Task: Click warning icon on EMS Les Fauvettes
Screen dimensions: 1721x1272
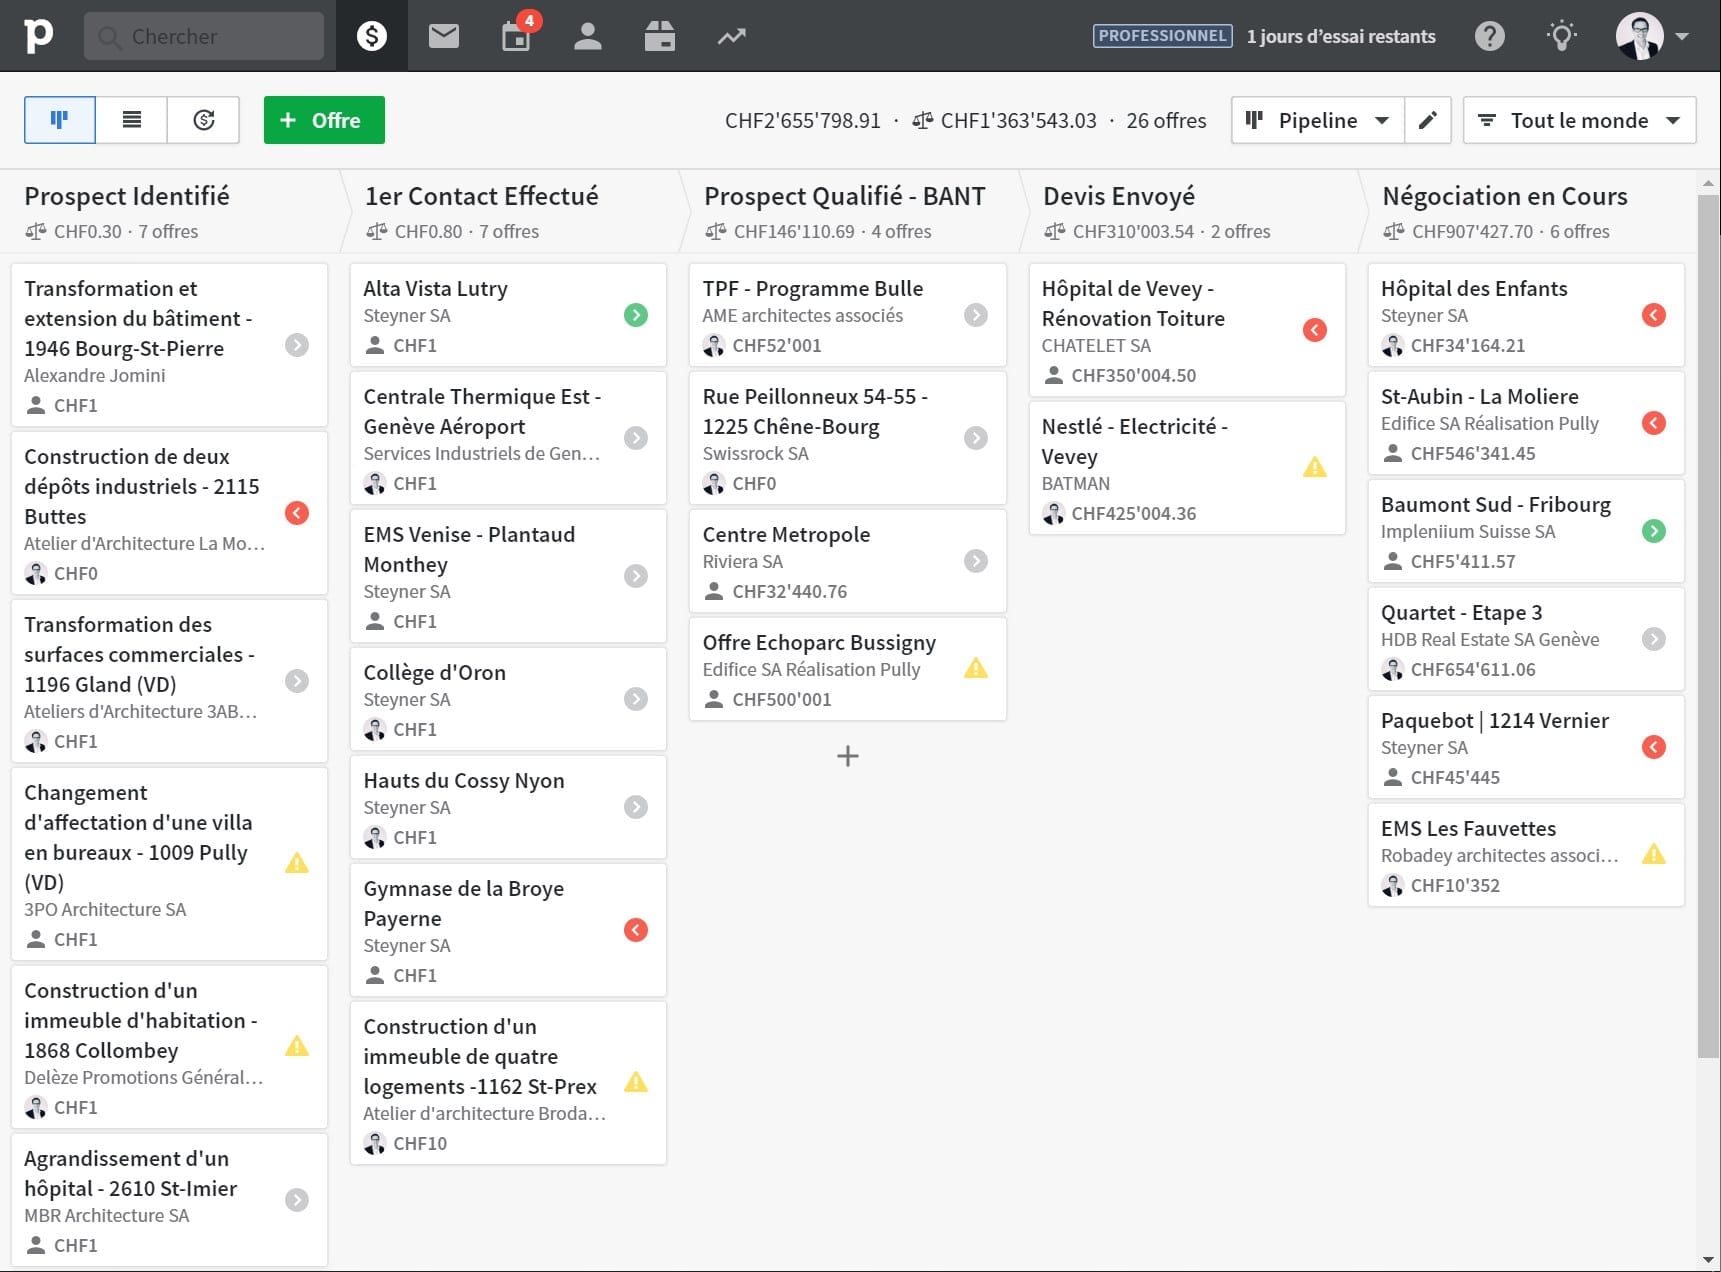Action: (x=1654, y=854)
